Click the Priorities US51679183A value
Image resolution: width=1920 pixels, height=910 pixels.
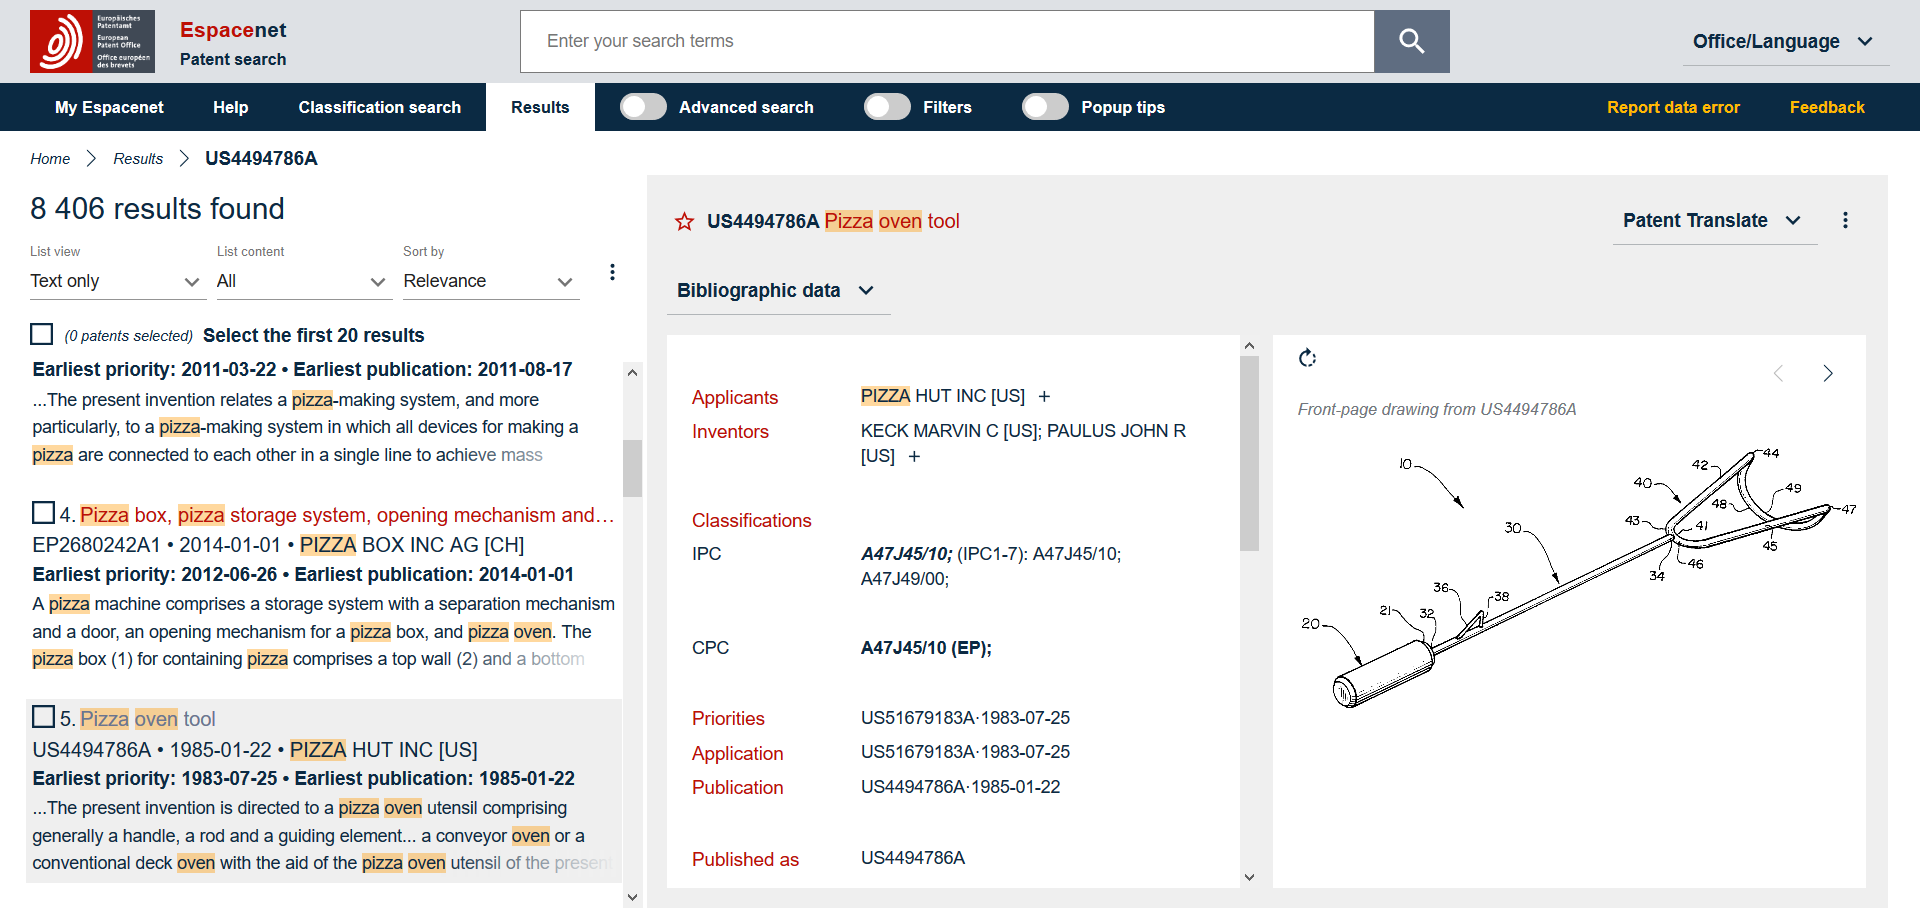click(965, 718)
